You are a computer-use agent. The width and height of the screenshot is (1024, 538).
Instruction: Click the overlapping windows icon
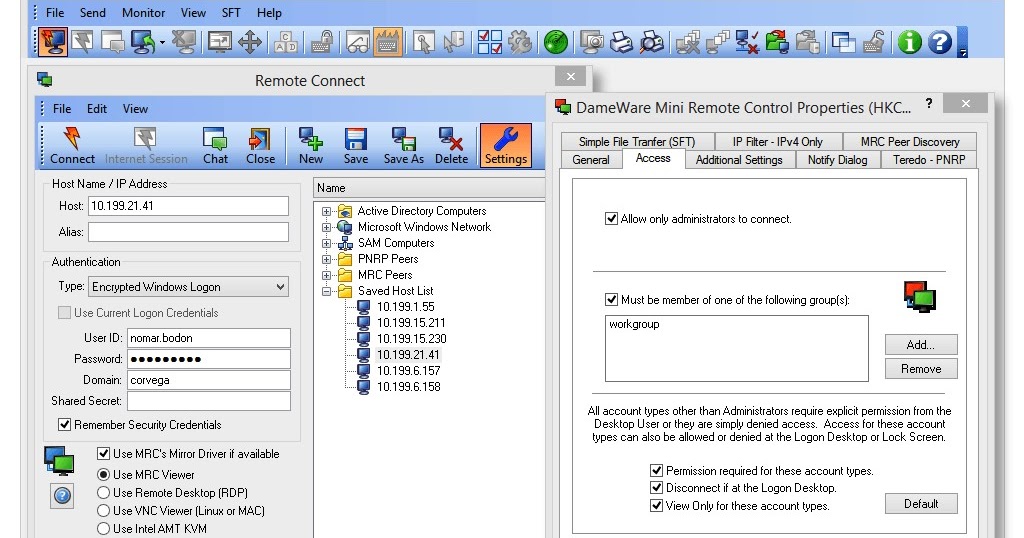[x=843, y=42]
